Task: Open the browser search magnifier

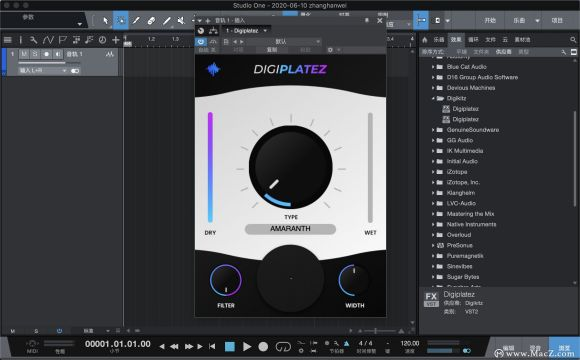Action: pos(573,40)
